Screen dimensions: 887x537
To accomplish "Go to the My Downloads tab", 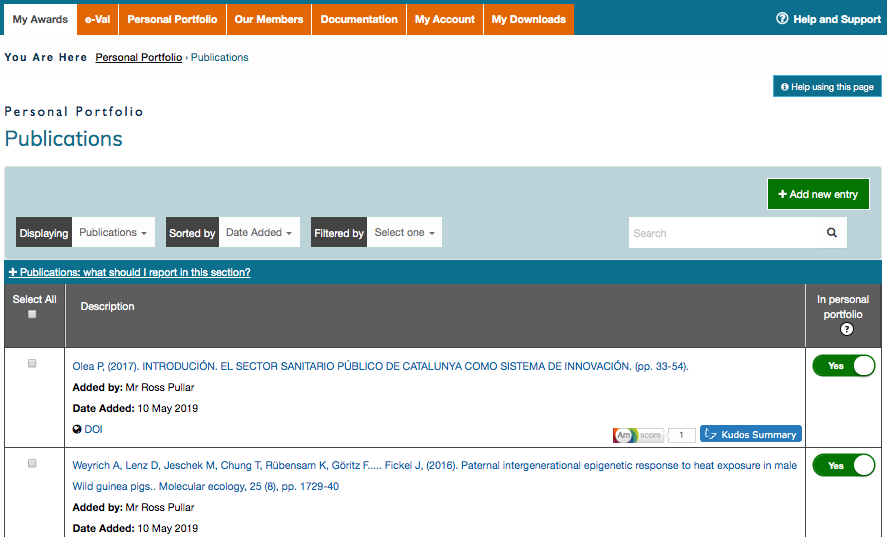I will click(x=528, y=19).
